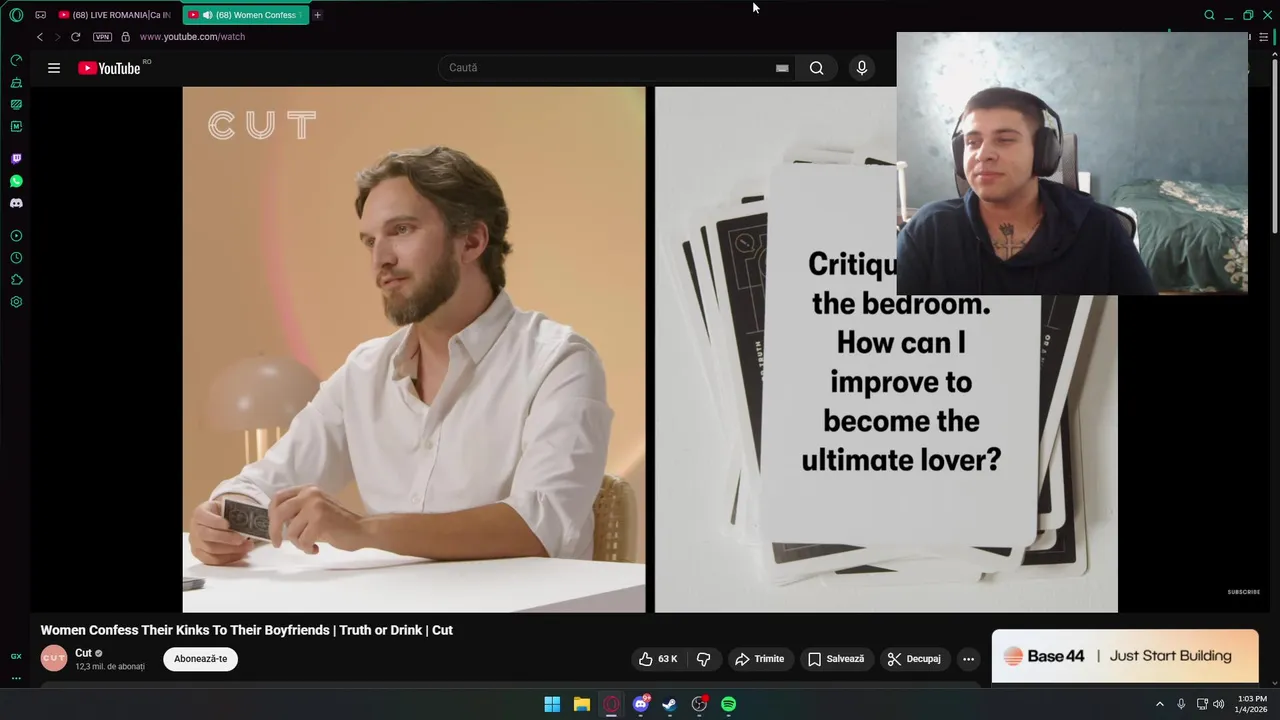
Task: Open the Player panel in sidebar
Action: pos(16,236)
